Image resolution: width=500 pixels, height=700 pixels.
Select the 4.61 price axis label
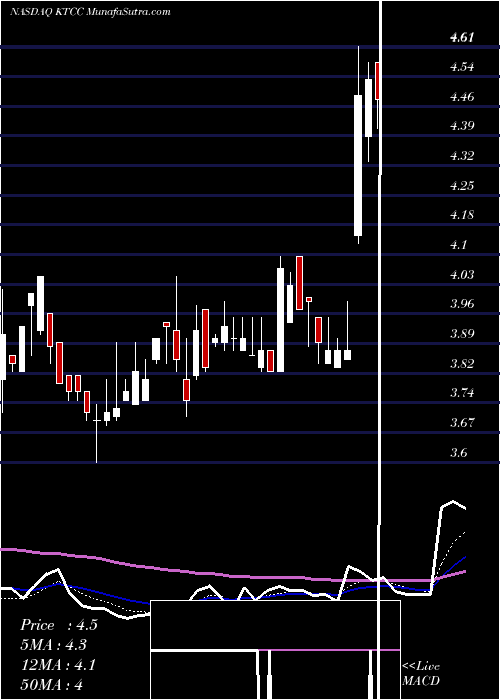pos(462,38)
